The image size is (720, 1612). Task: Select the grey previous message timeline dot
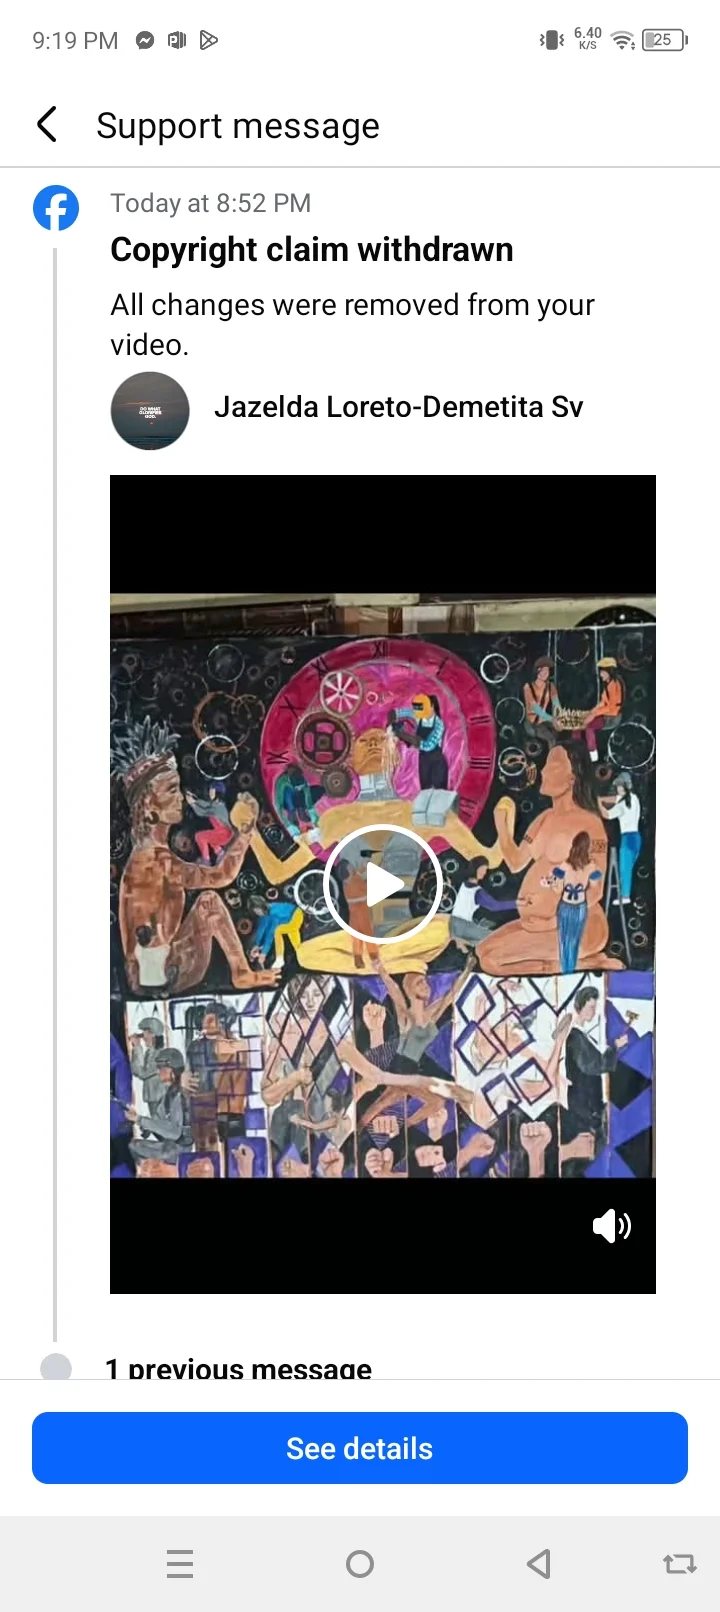[x=56, y=1367]
